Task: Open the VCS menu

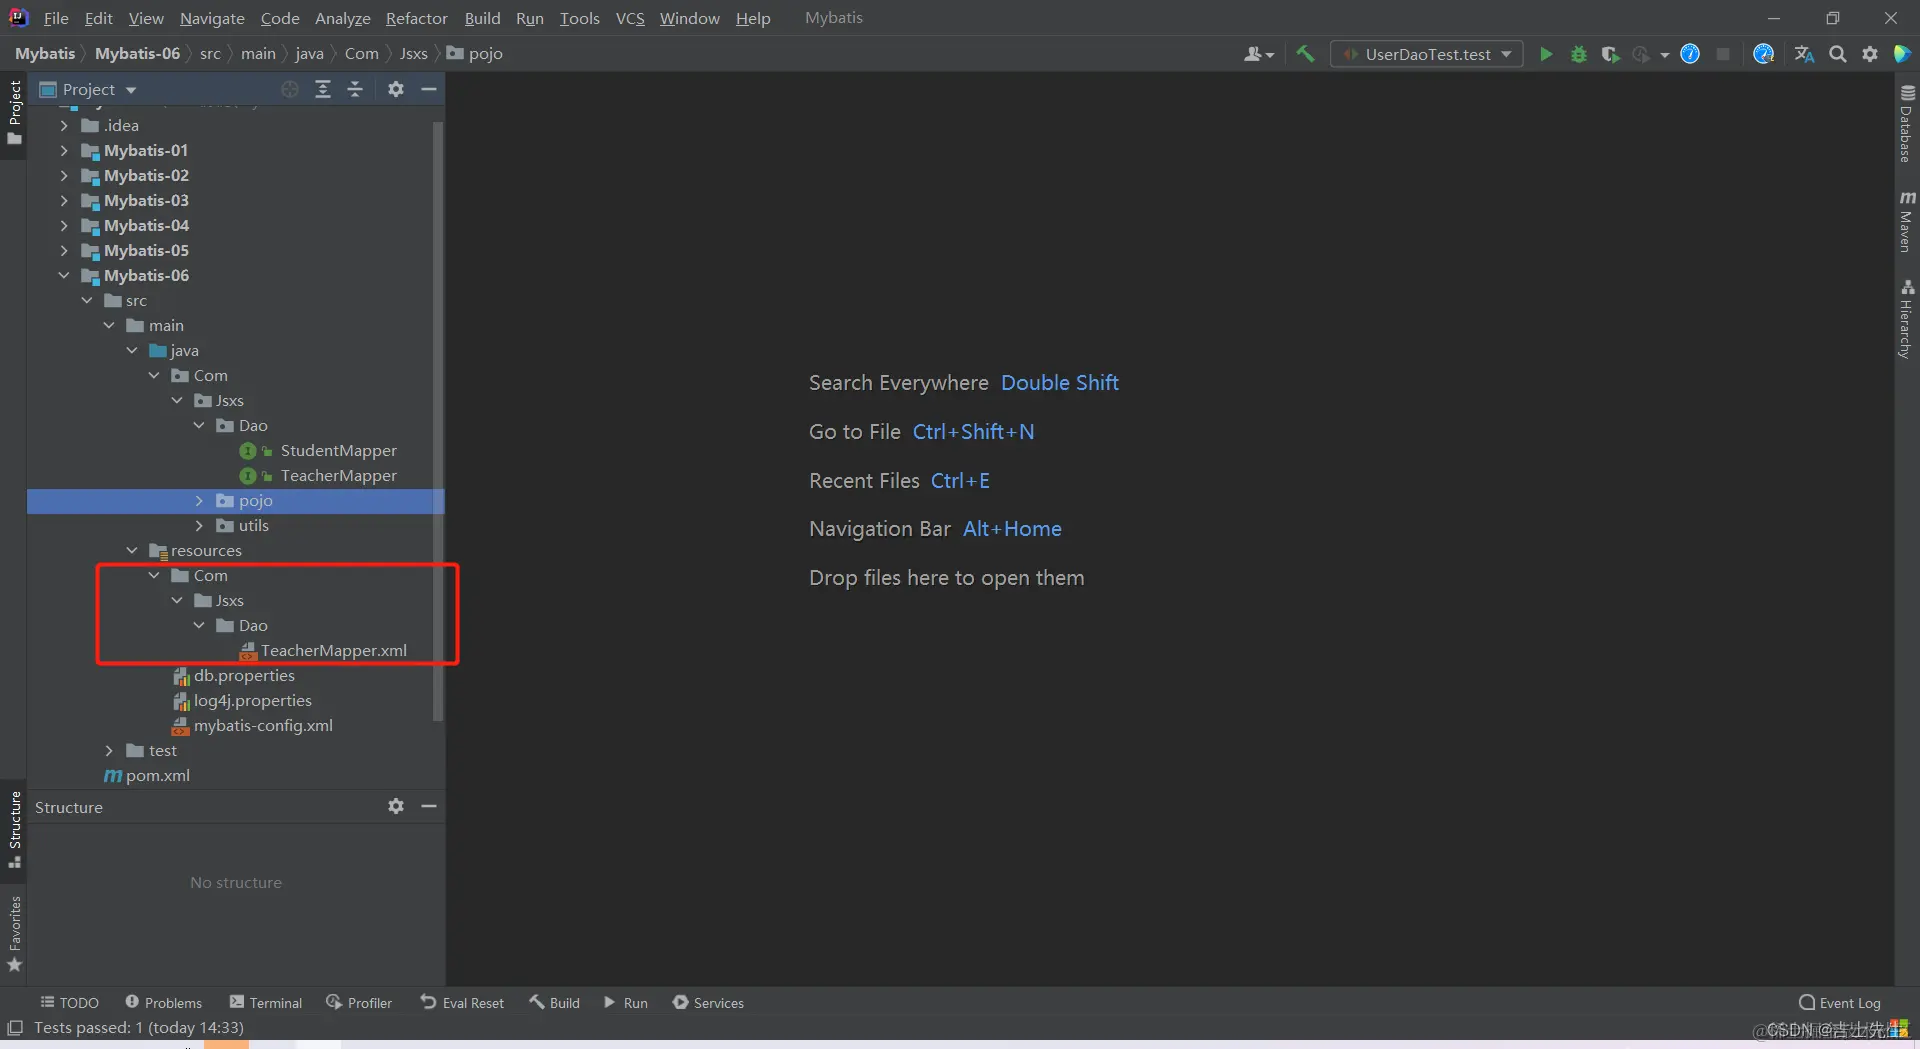Action: pos(630,18)
